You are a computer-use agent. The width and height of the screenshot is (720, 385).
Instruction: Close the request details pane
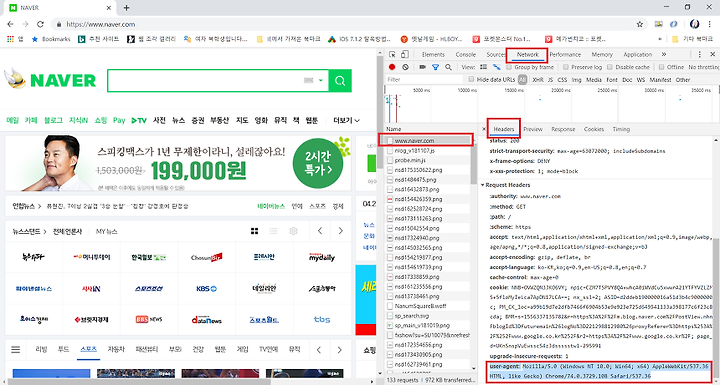(x=484, y=129)
